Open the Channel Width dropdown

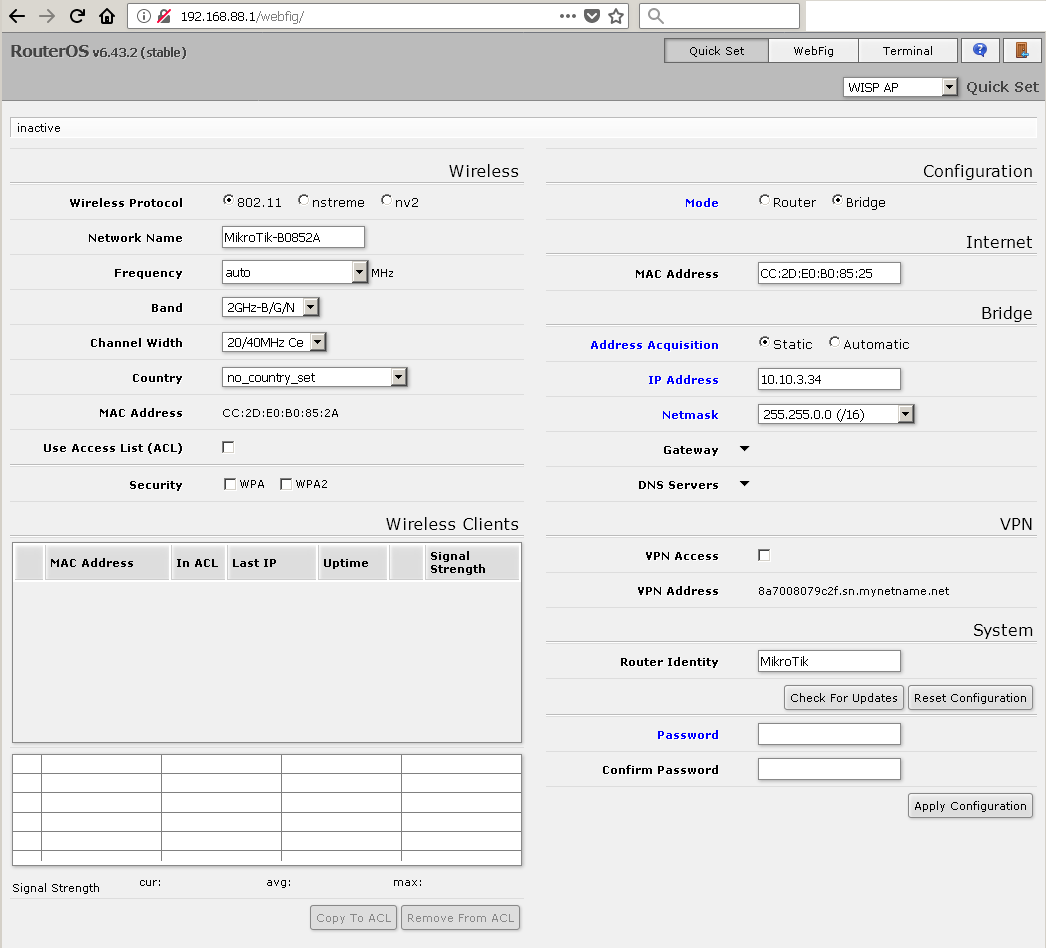[274, 342]
